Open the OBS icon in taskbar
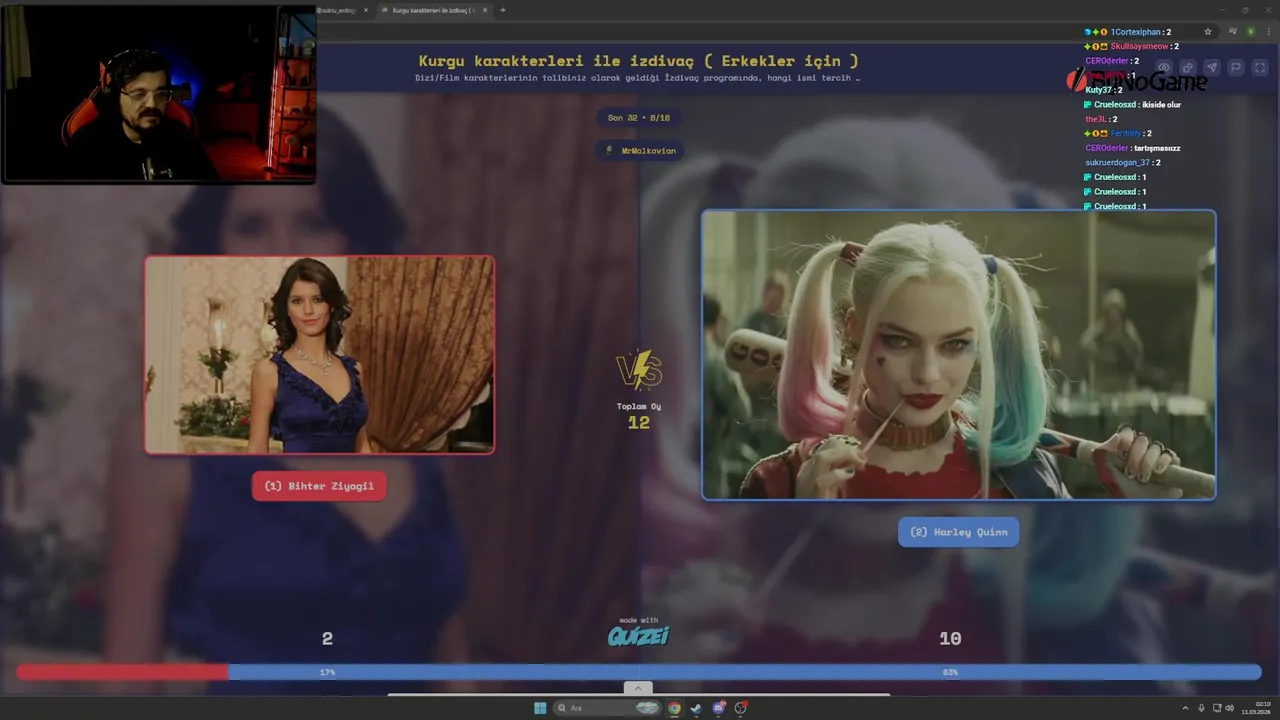1280x720 pixels. pos(740,708)
